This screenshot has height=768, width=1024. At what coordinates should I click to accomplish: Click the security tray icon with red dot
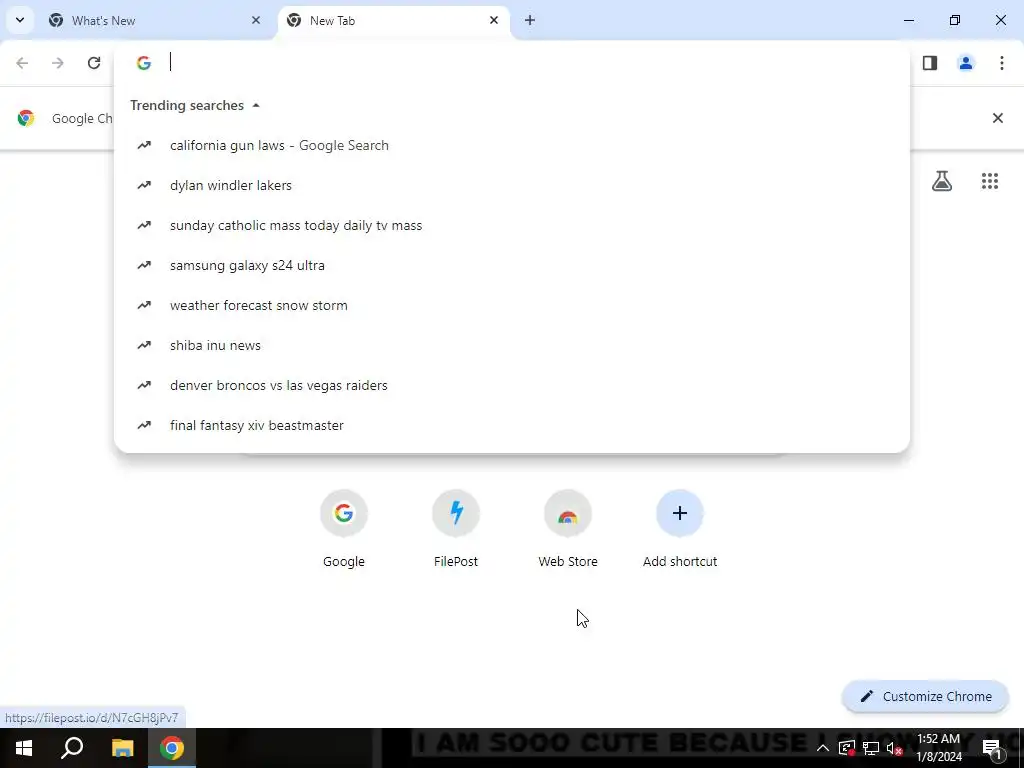point(847,748)
